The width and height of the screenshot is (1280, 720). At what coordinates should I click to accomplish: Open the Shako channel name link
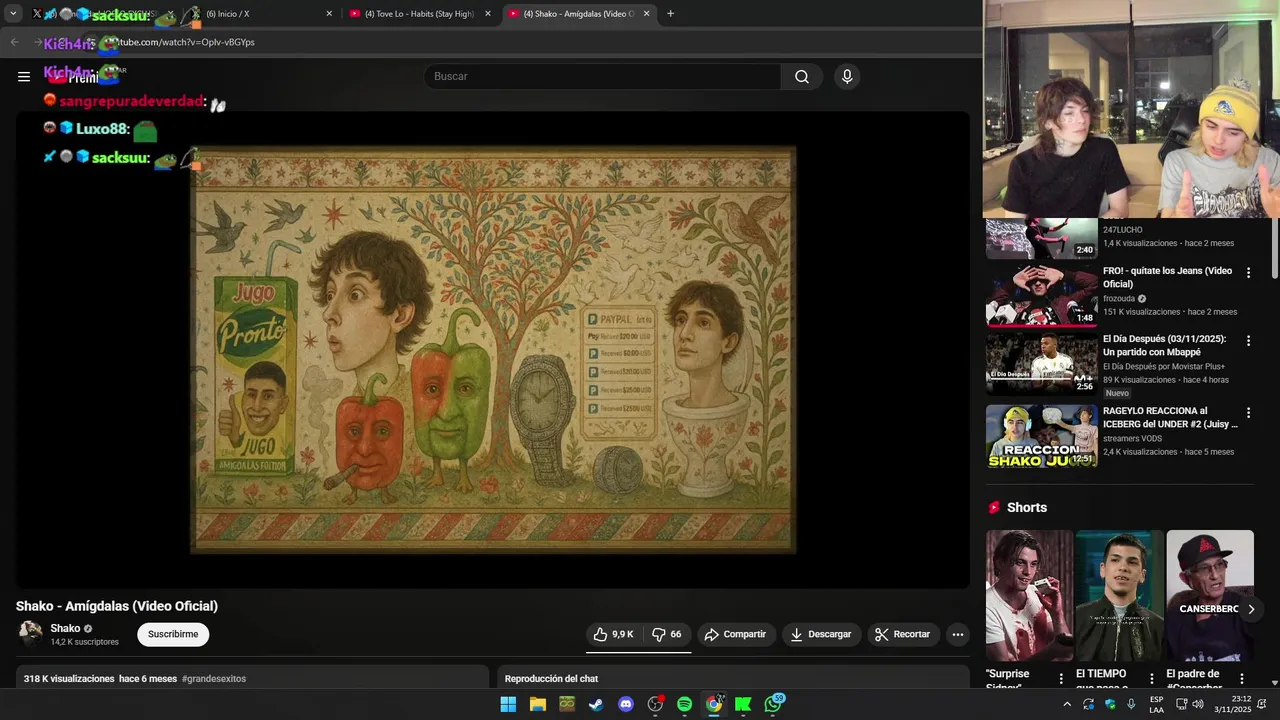(x=65, y=629)
